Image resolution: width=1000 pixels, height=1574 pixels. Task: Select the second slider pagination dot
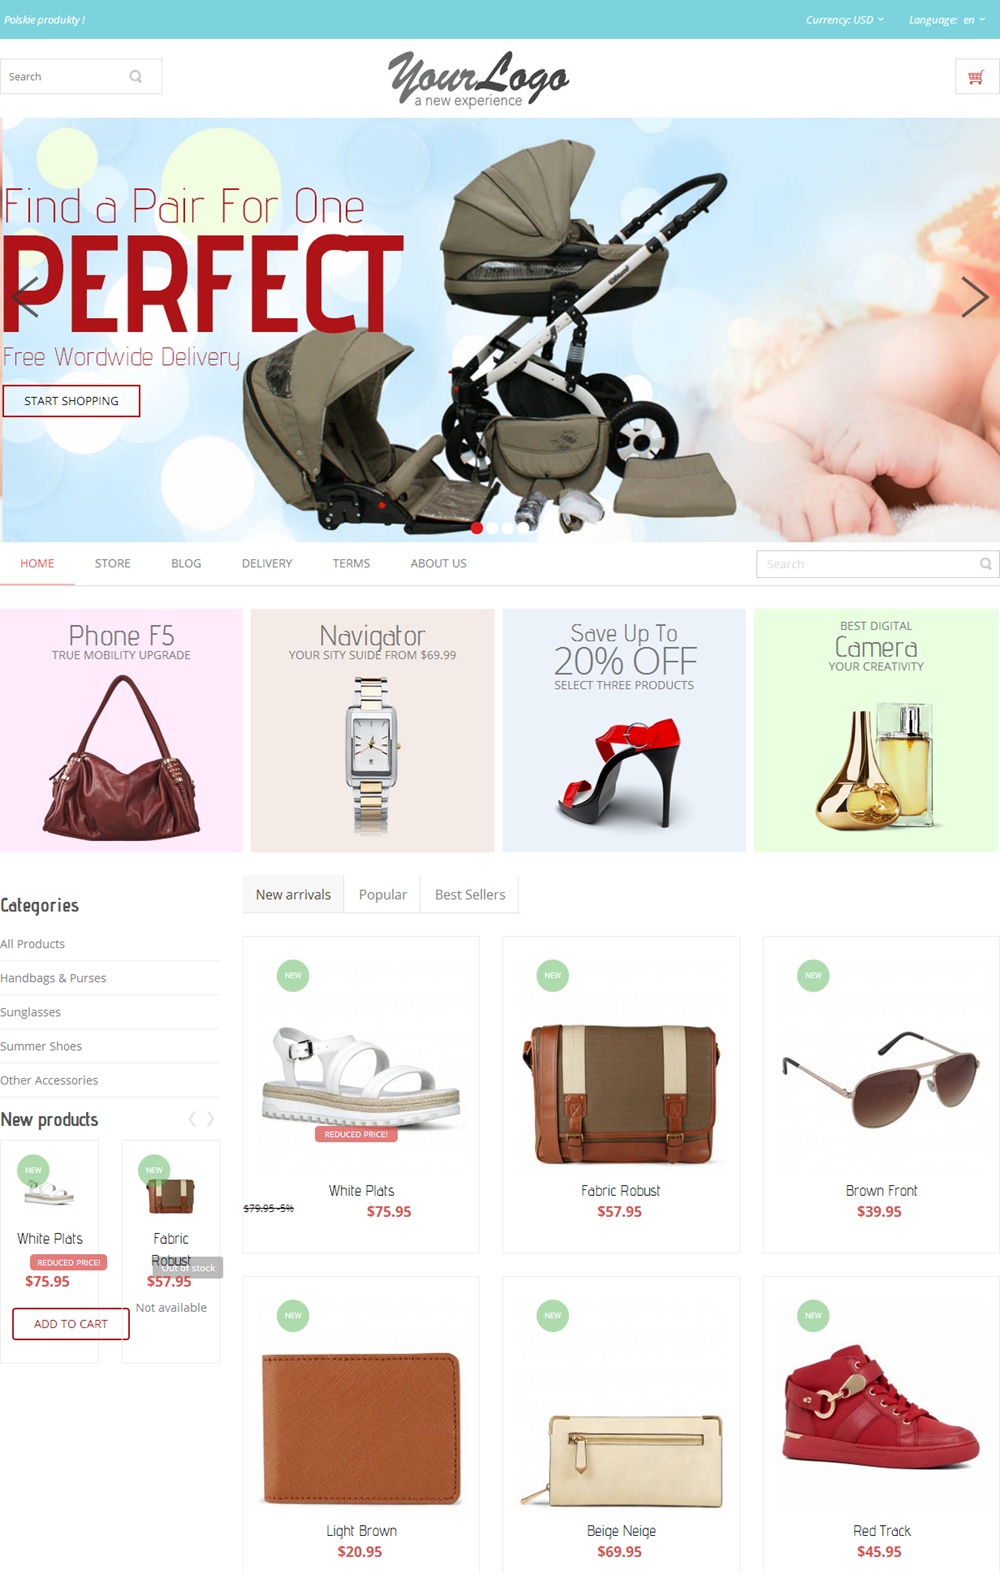[x=492, y=528]
